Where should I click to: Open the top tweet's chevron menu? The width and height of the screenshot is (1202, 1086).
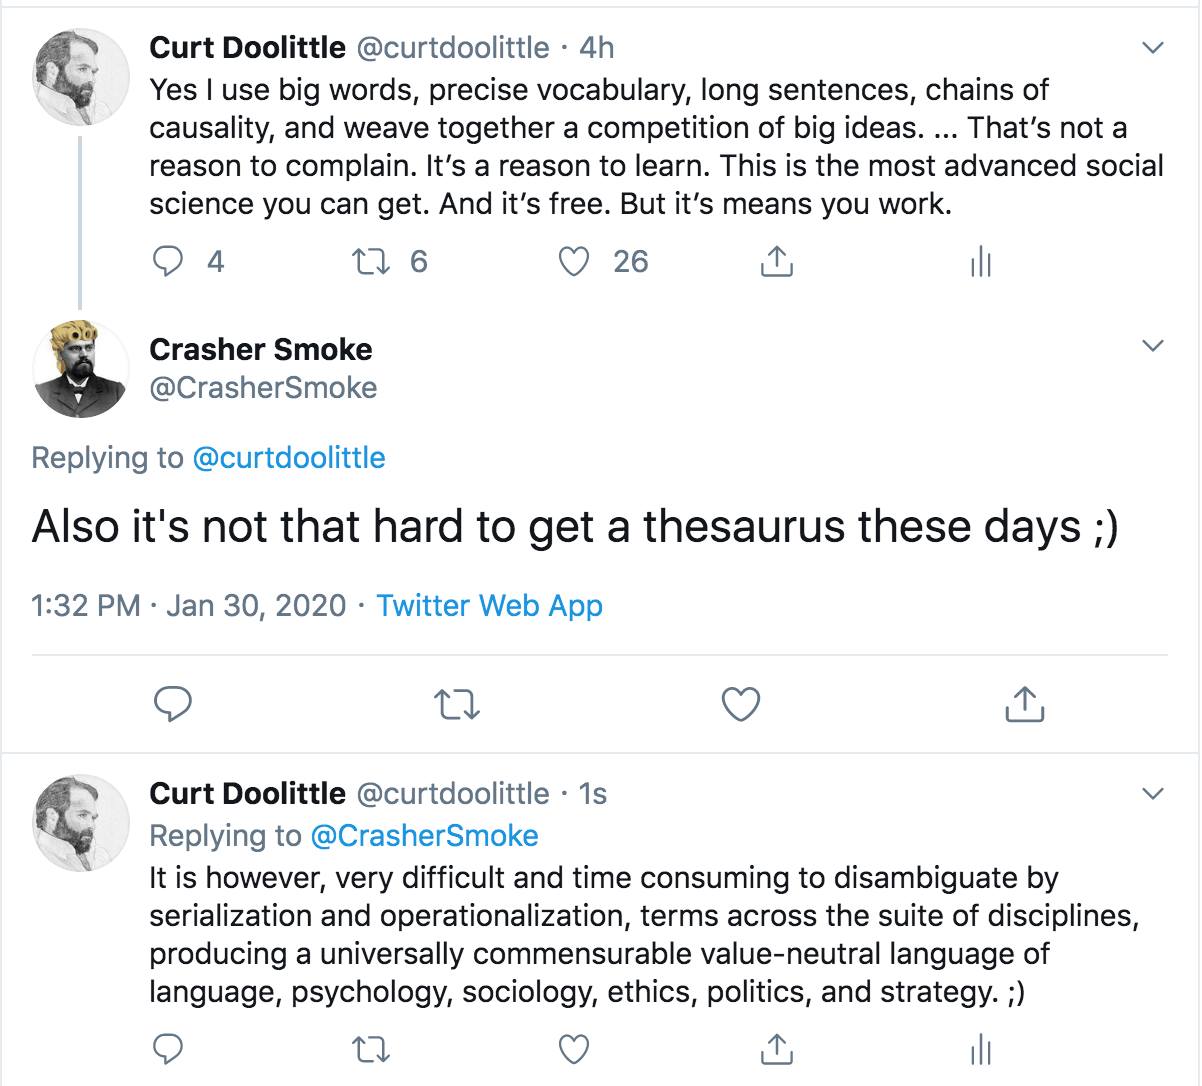click(x=1153, y=48)
